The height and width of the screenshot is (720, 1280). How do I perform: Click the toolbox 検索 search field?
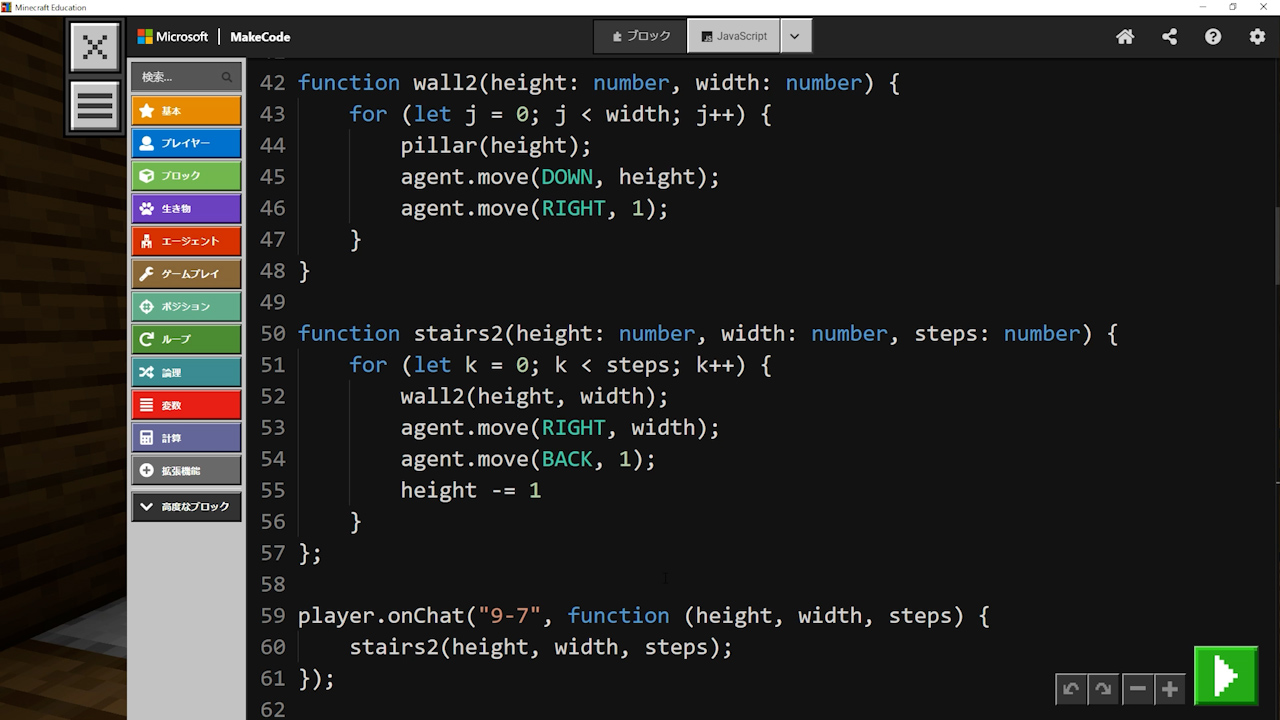point(180,77)
